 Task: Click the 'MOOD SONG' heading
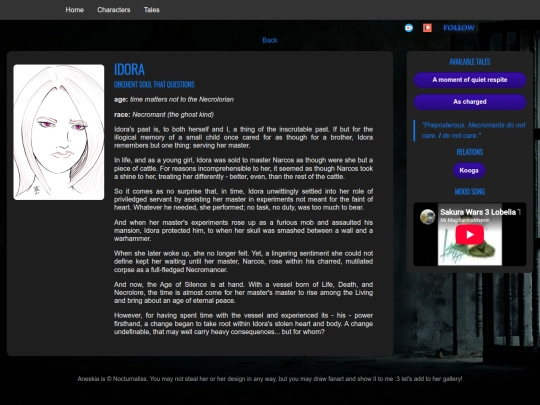pyautogui.click(x=470, y=192)
